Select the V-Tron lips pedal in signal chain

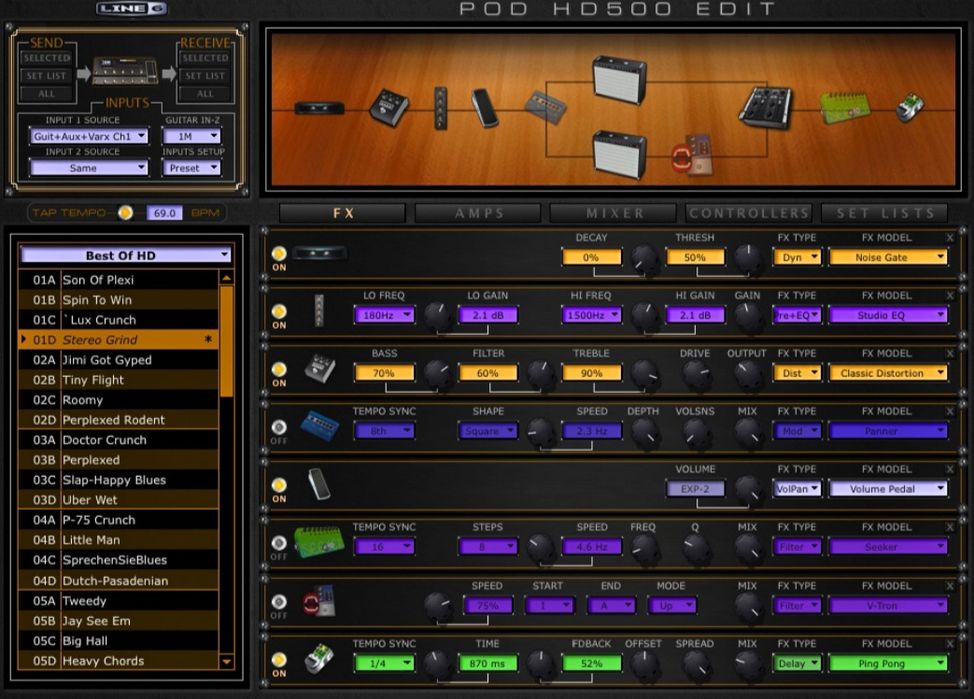pos(693,154)
